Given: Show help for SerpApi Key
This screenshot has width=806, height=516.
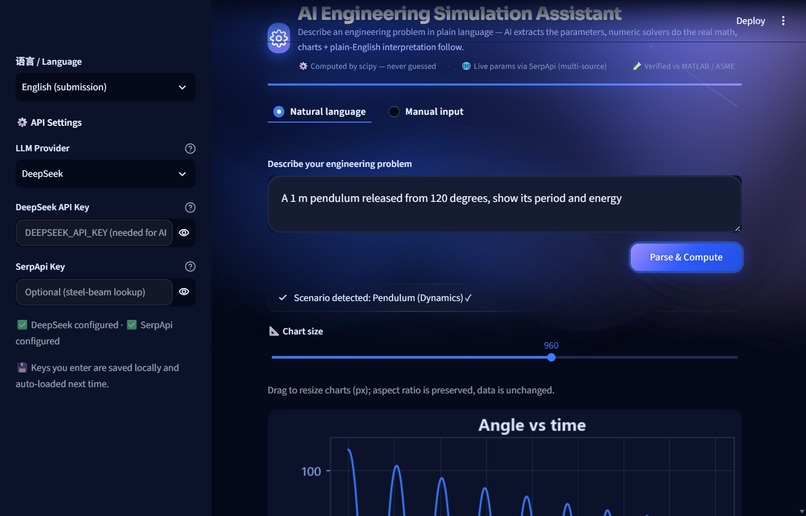Looking at the screenshot, I should pos(190,267).
